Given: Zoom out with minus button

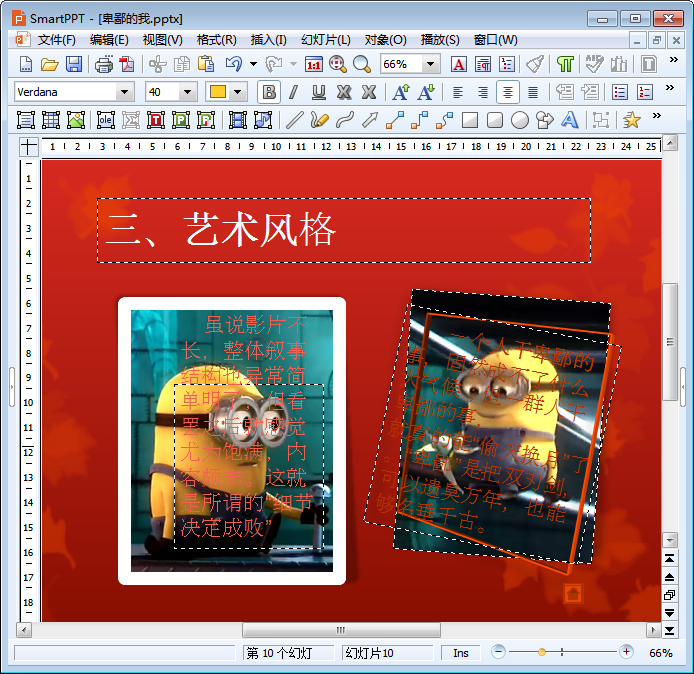Looking at the screenshot, I should (x=498, y=651).
